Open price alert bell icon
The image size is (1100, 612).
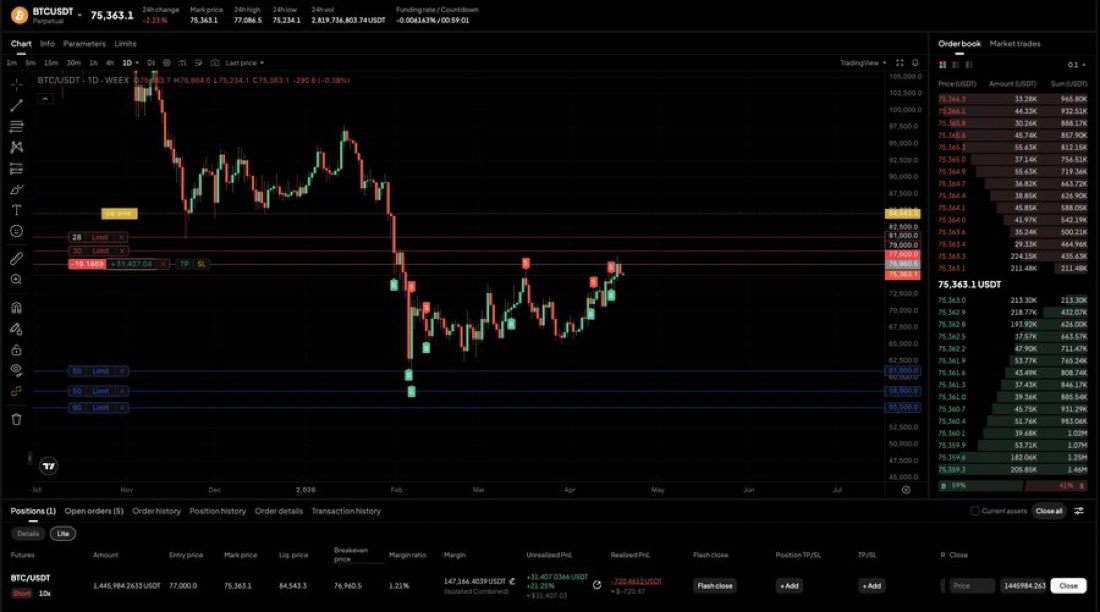click(x=915, y=63)
